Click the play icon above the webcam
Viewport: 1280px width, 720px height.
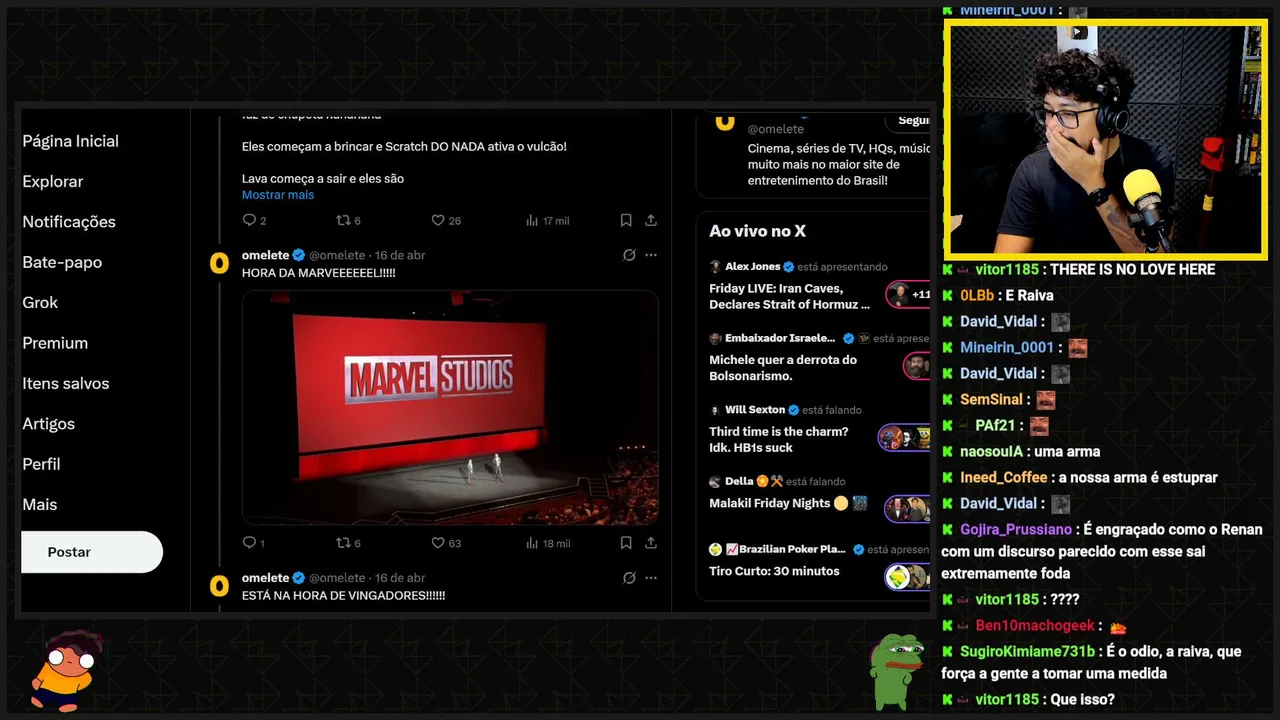1078,32
